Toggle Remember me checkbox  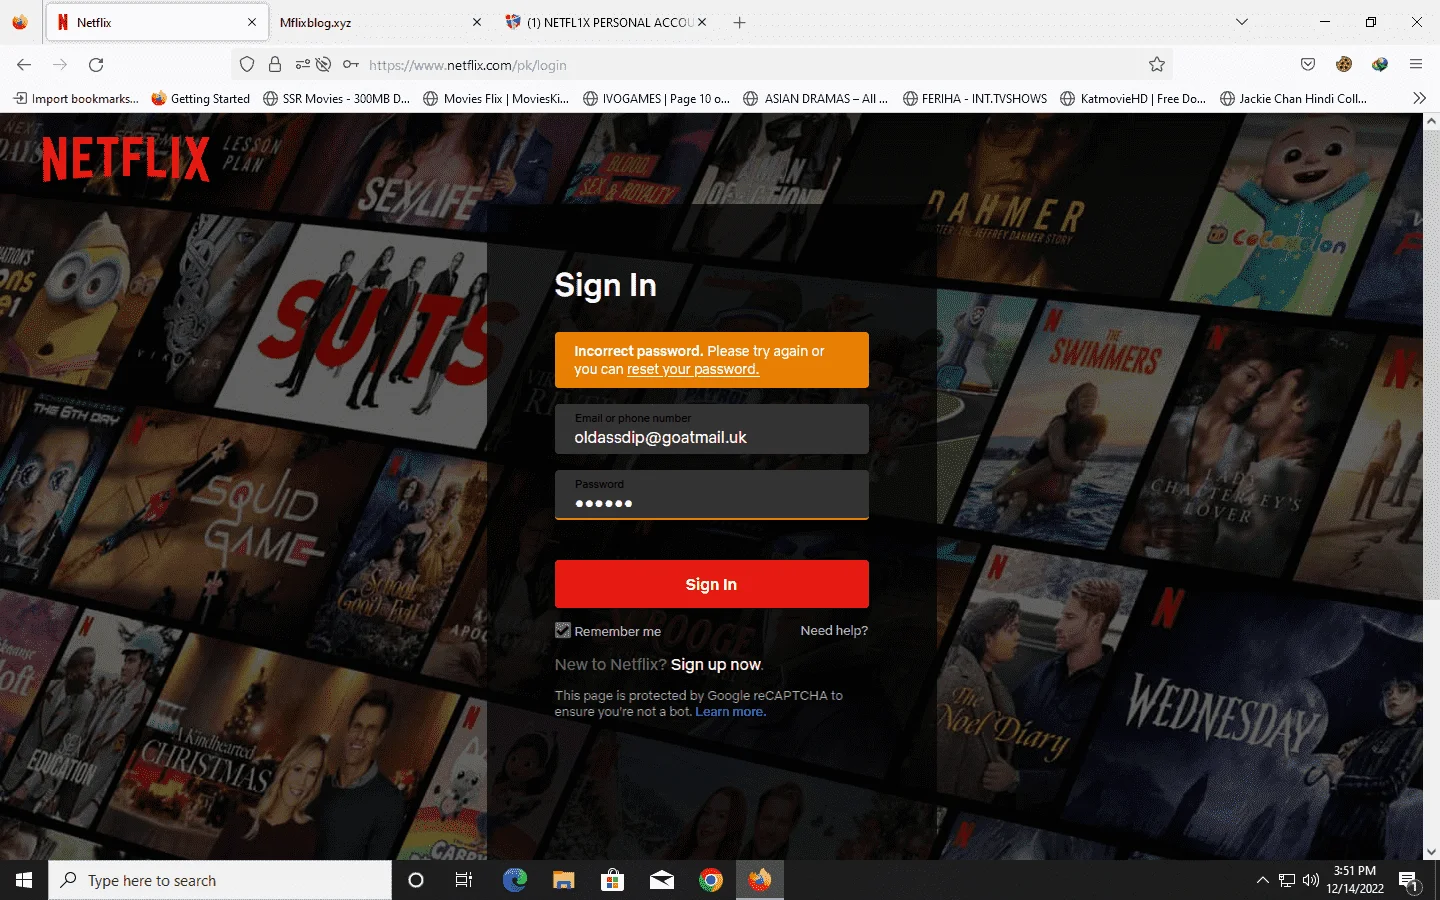click(563, 630)
